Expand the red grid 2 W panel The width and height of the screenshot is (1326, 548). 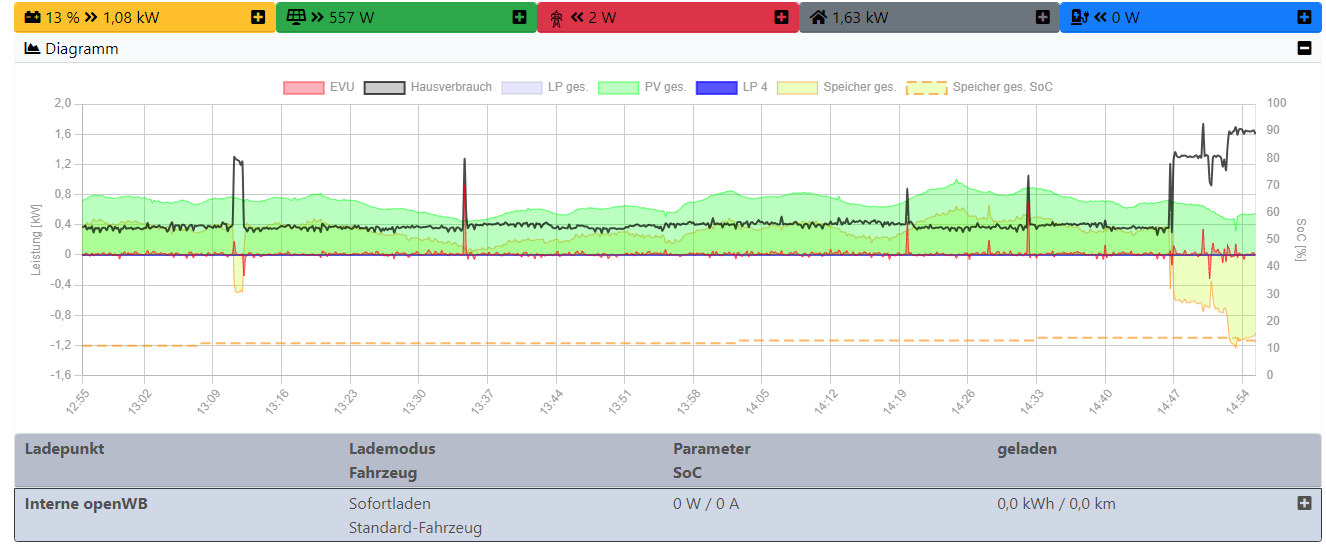click(x=781, y=17)
